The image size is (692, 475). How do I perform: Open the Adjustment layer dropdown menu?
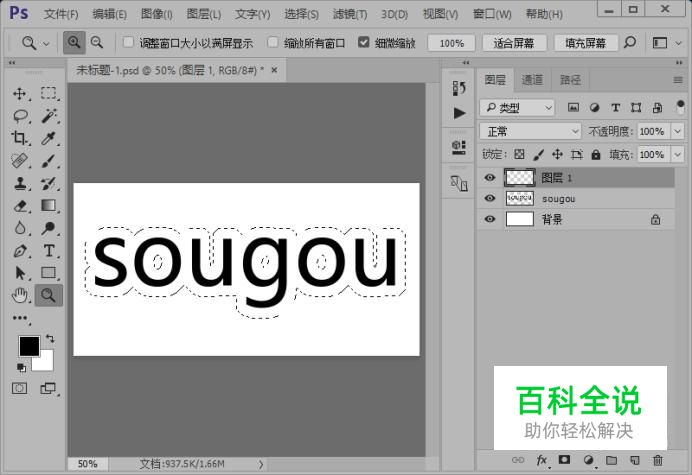[588, 460]
